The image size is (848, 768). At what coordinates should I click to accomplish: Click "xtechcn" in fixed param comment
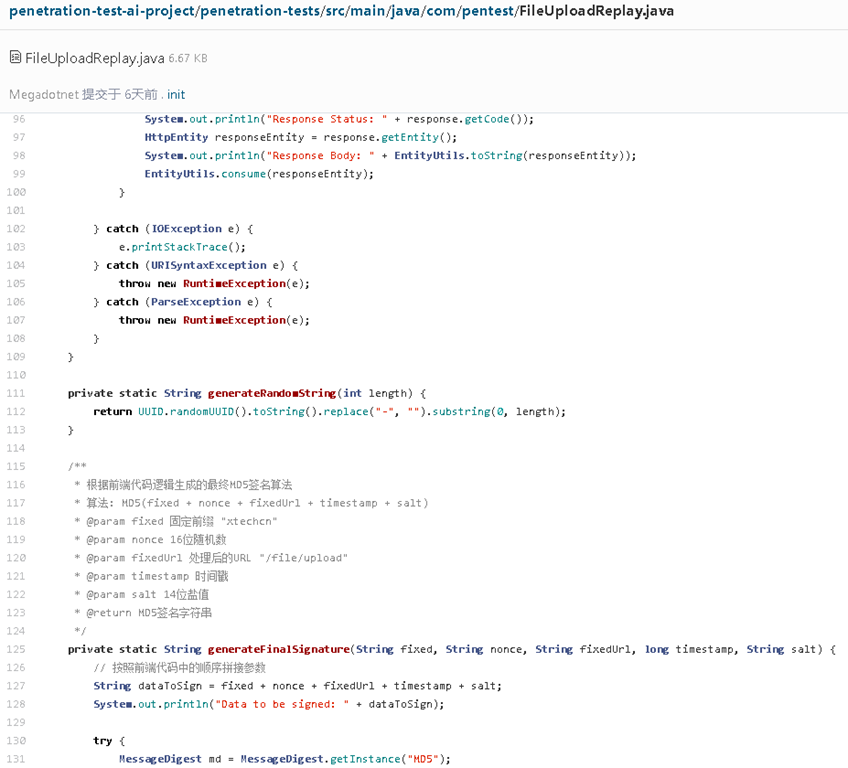pyautogui.click(x=249, y=521)
